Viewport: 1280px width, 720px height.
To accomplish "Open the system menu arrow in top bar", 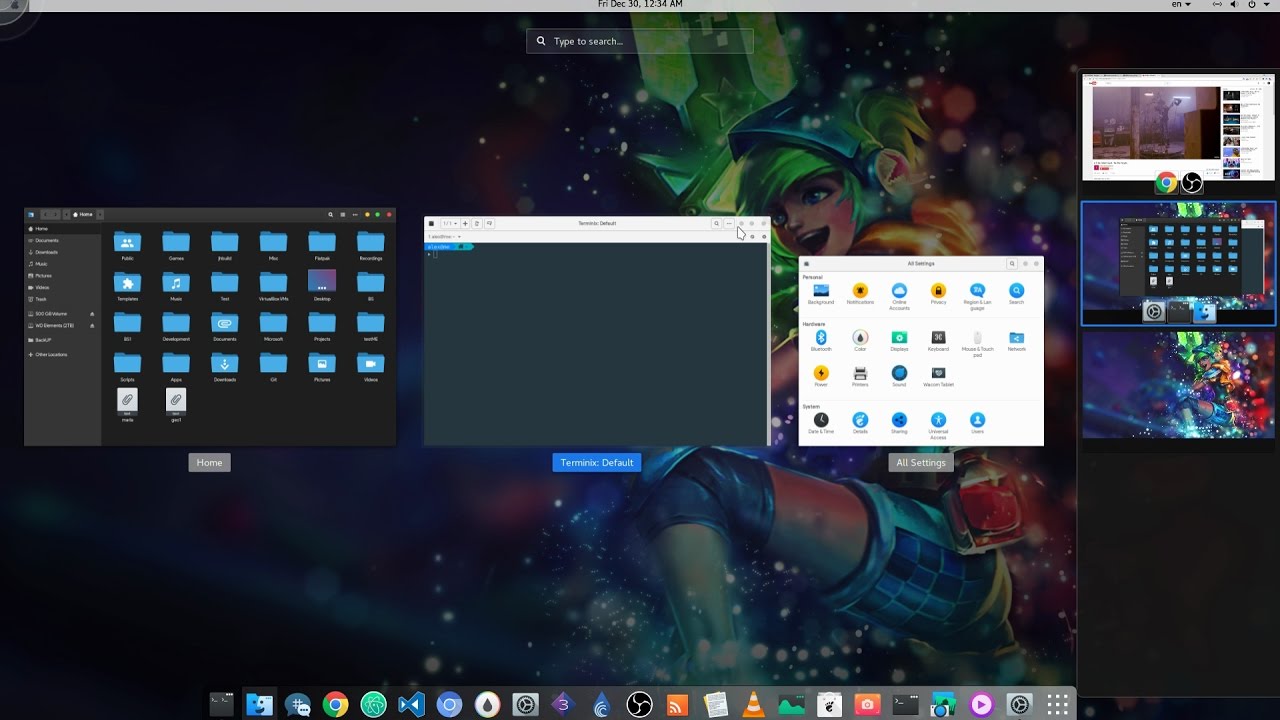I will [x=1268, y=5].
